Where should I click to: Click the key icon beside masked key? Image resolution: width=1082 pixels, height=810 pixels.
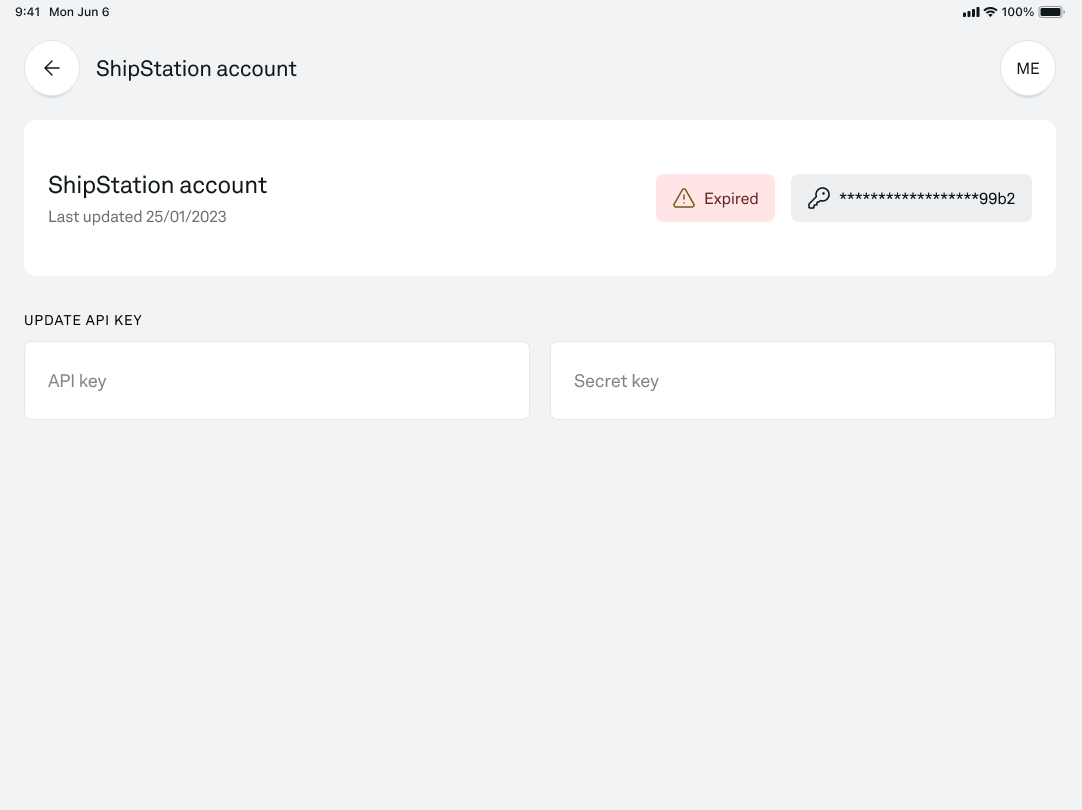818,198
